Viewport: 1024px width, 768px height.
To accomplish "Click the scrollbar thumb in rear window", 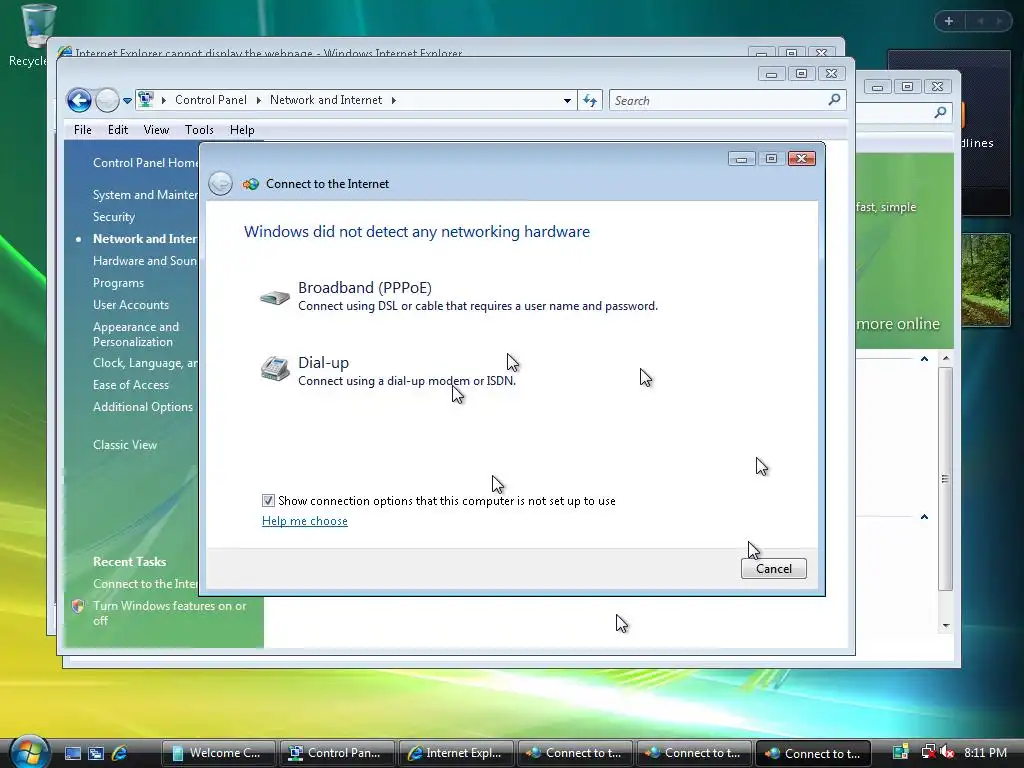I will [x=945, y=479].
